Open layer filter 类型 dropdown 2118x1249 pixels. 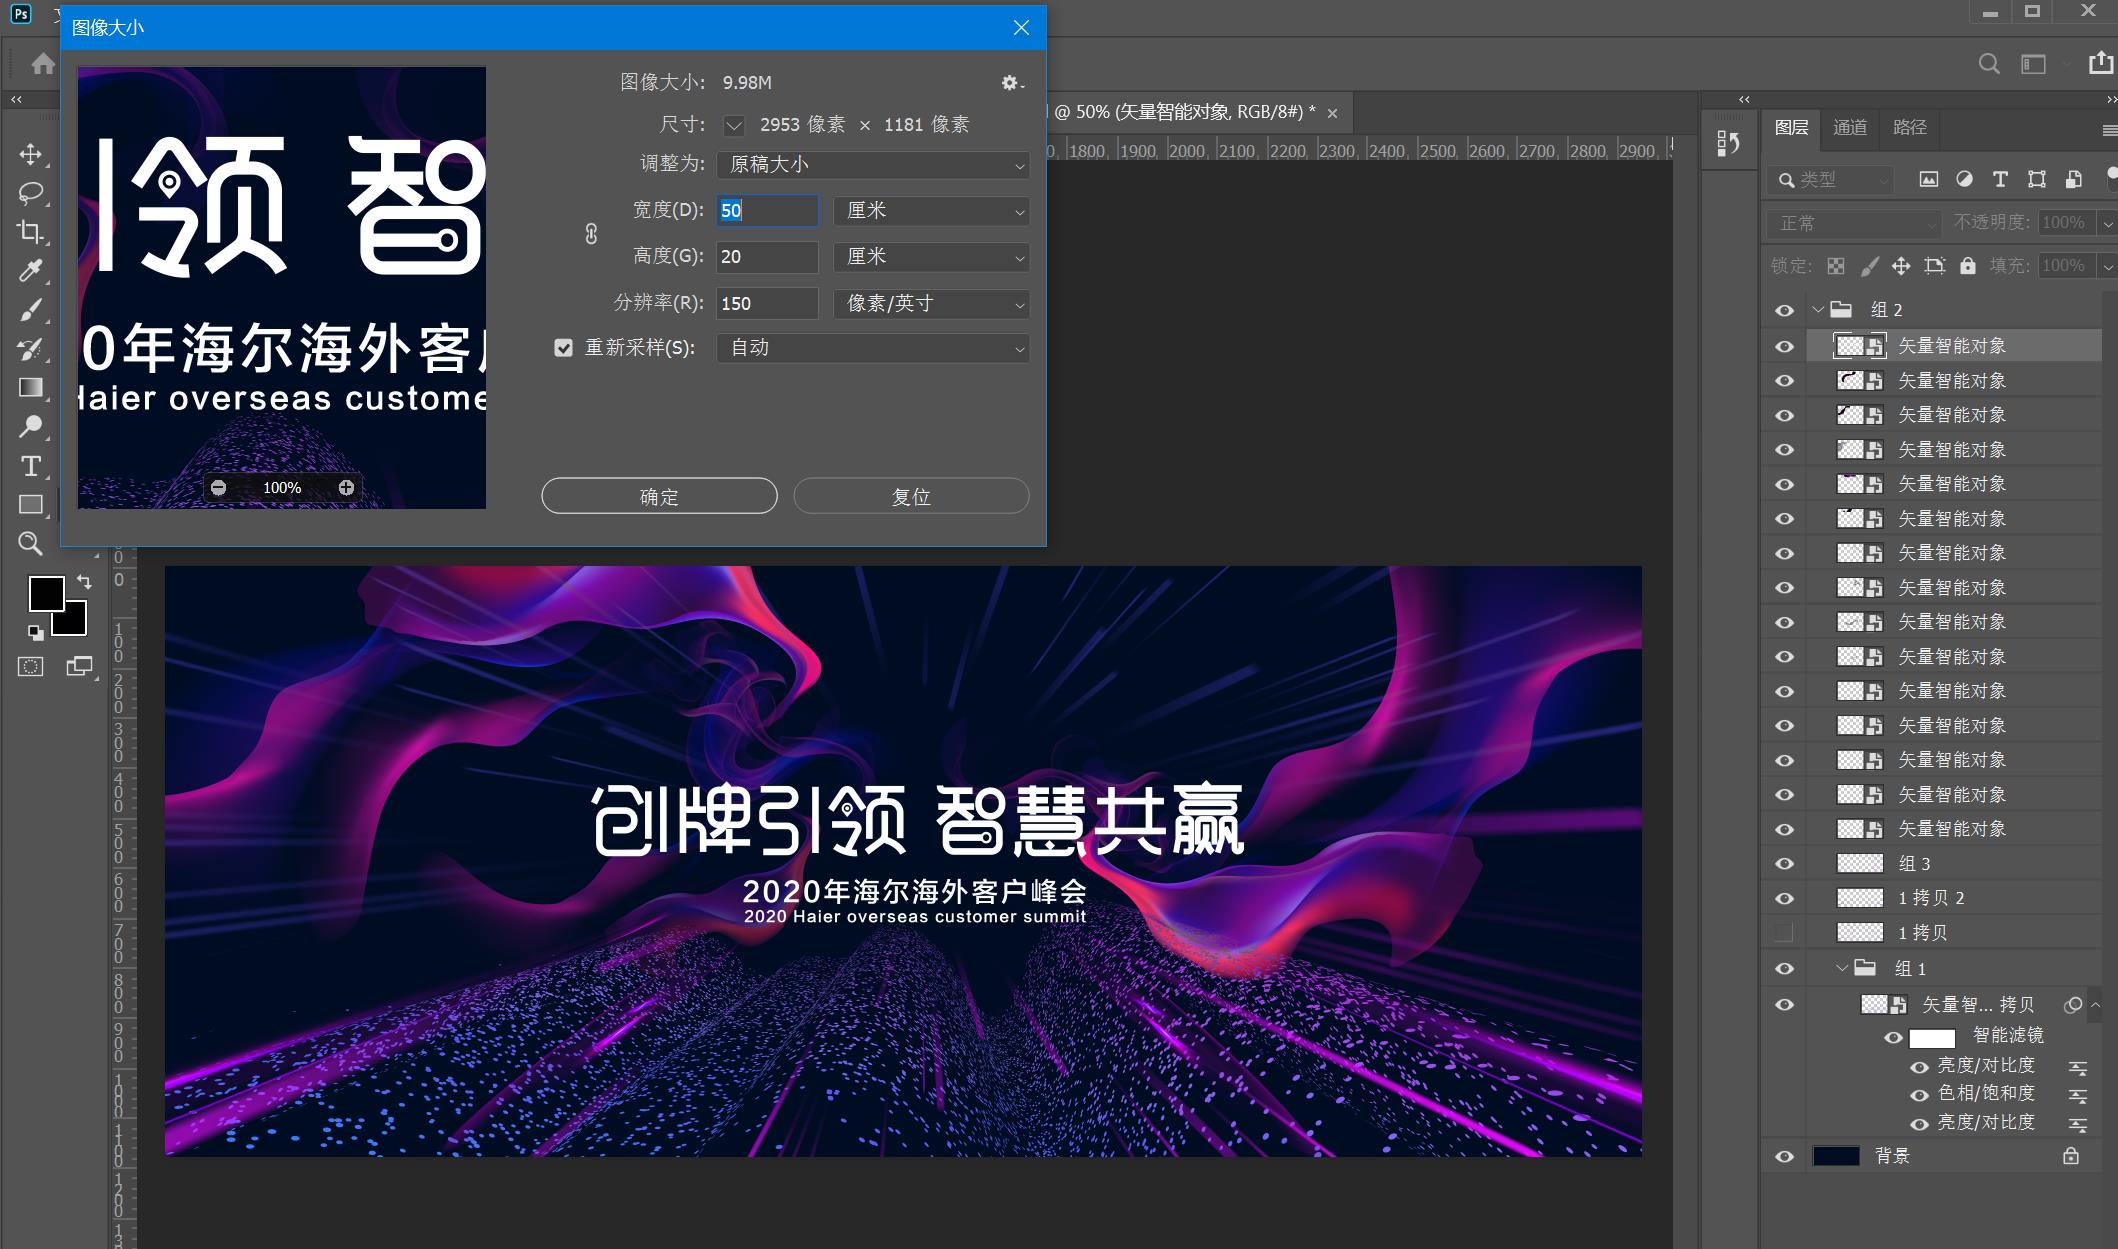click(1829, 180)
